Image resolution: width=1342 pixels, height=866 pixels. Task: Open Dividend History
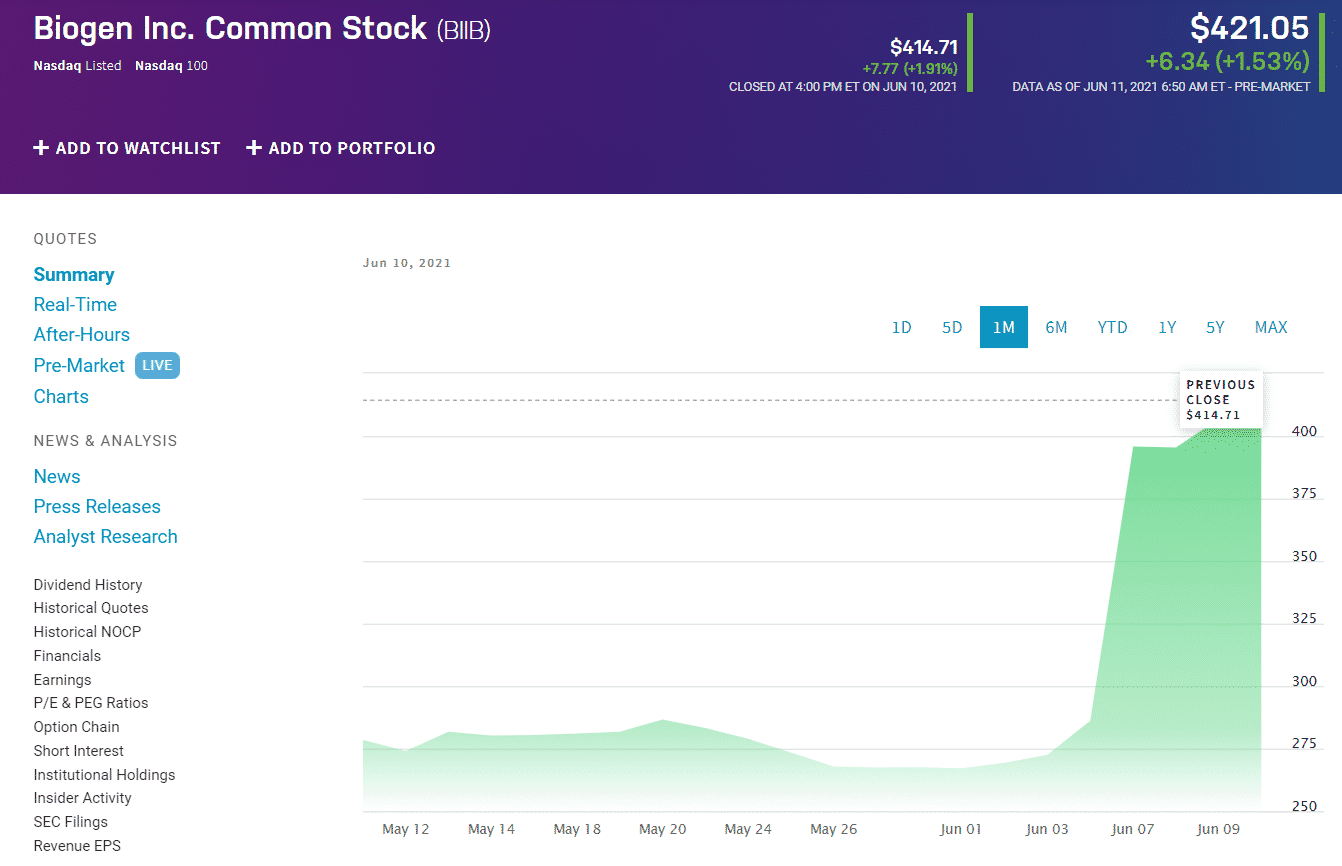88,585
